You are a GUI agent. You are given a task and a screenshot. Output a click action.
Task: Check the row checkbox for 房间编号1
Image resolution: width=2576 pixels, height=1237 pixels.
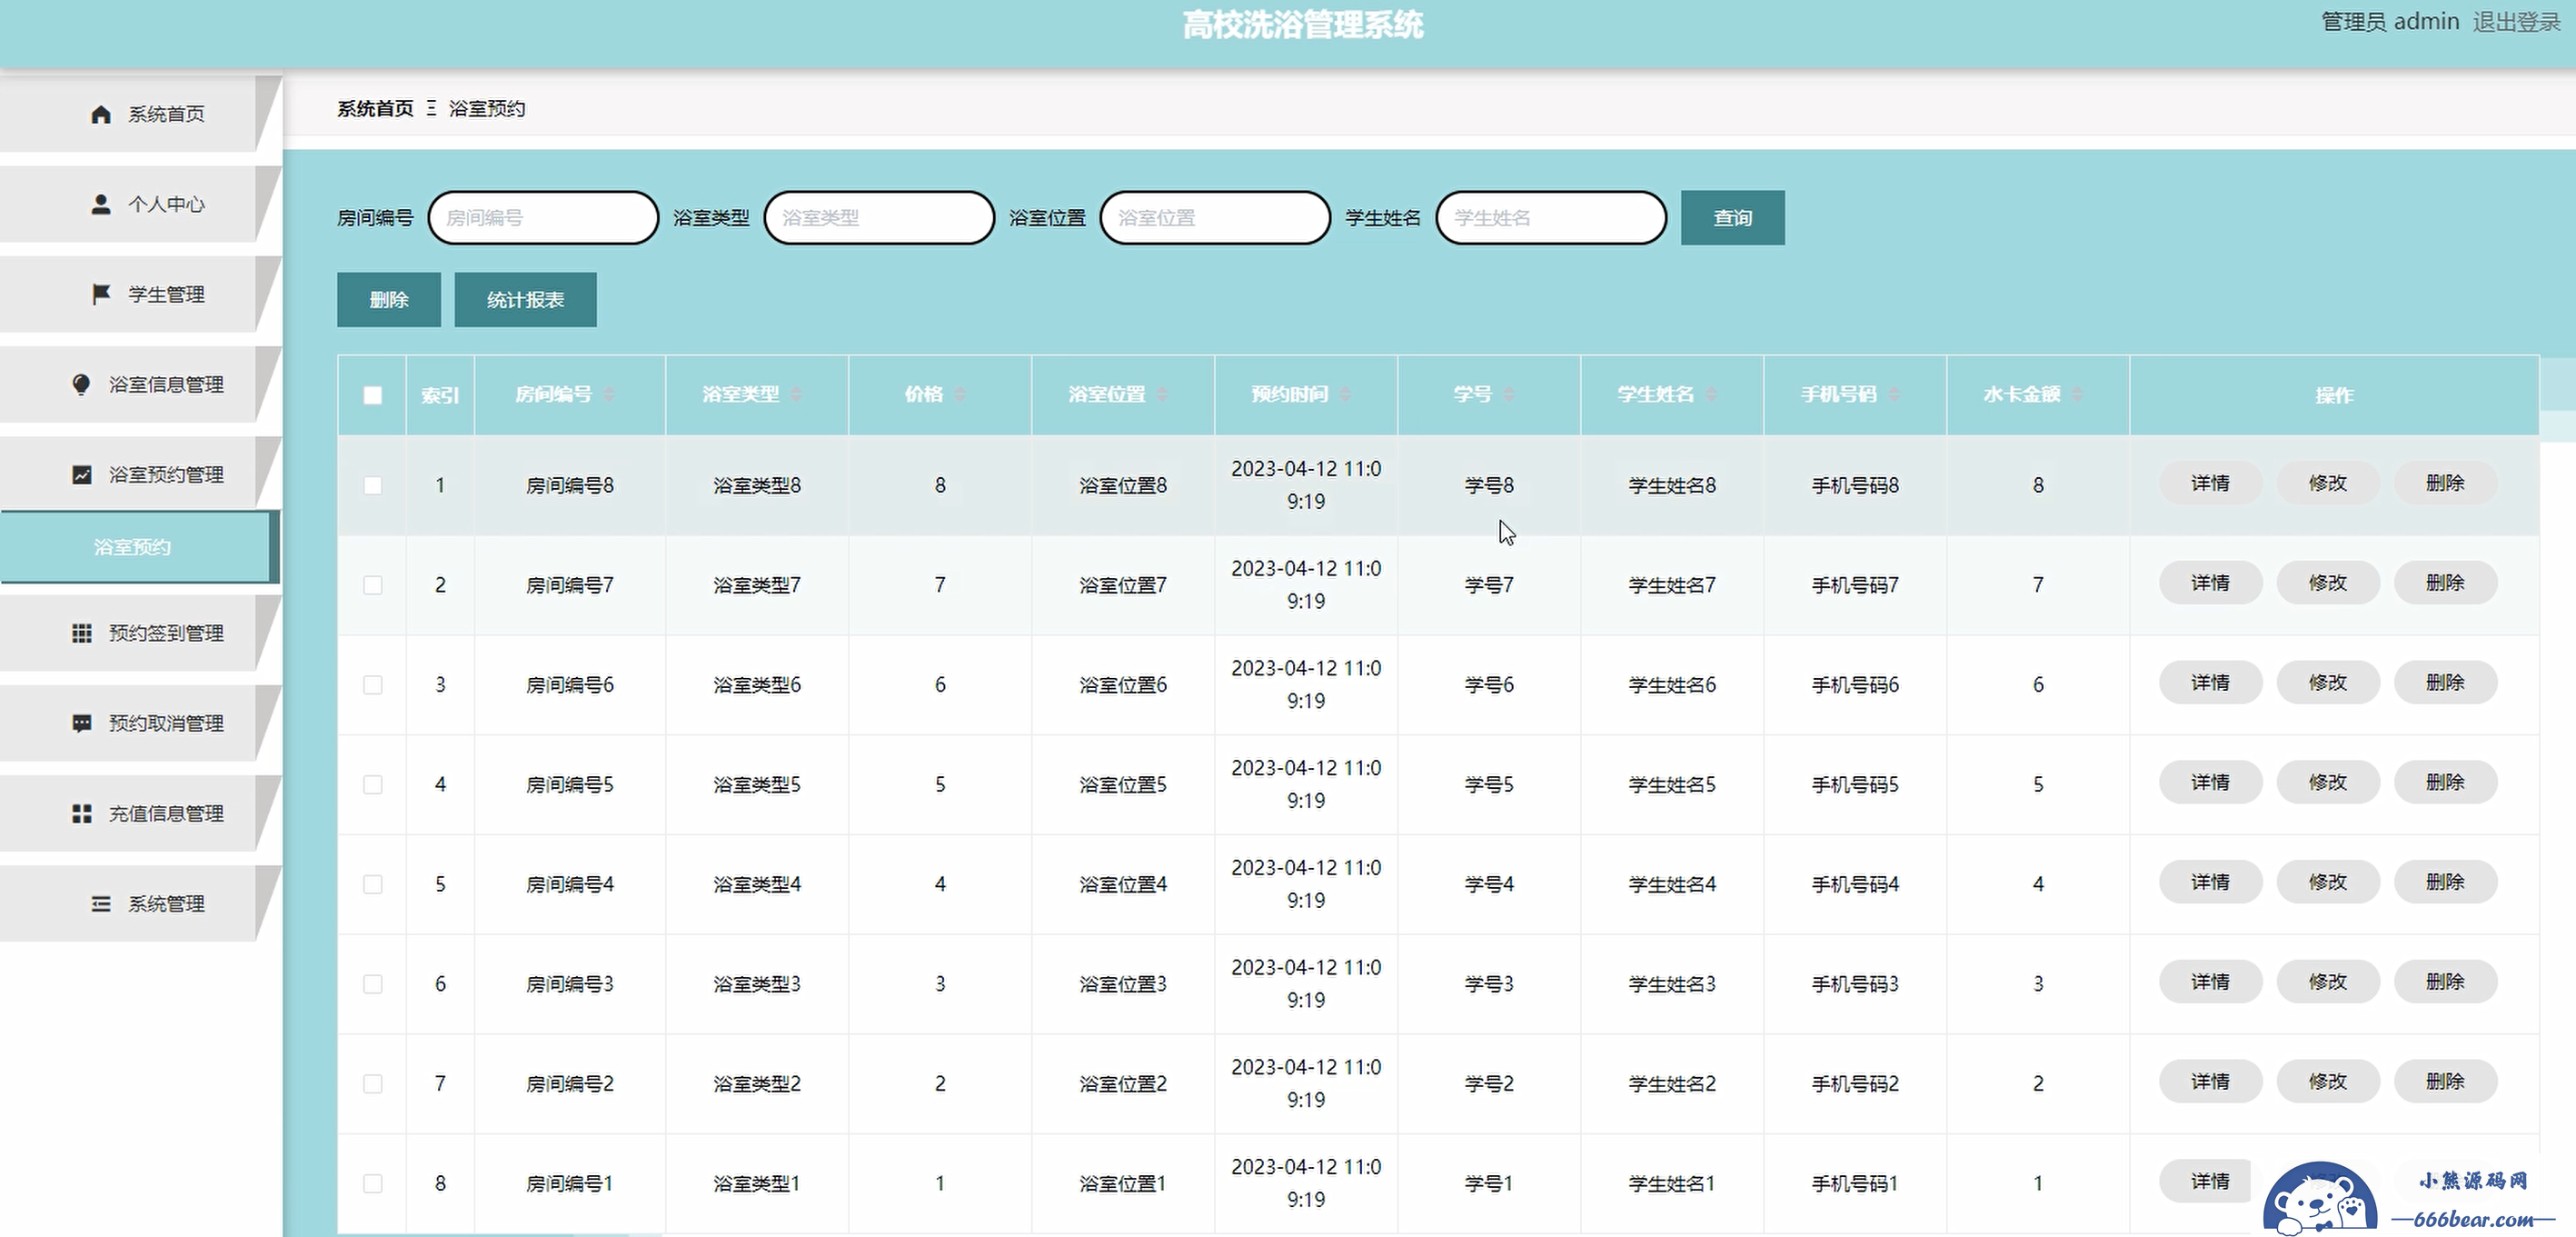click(372, 1184)
